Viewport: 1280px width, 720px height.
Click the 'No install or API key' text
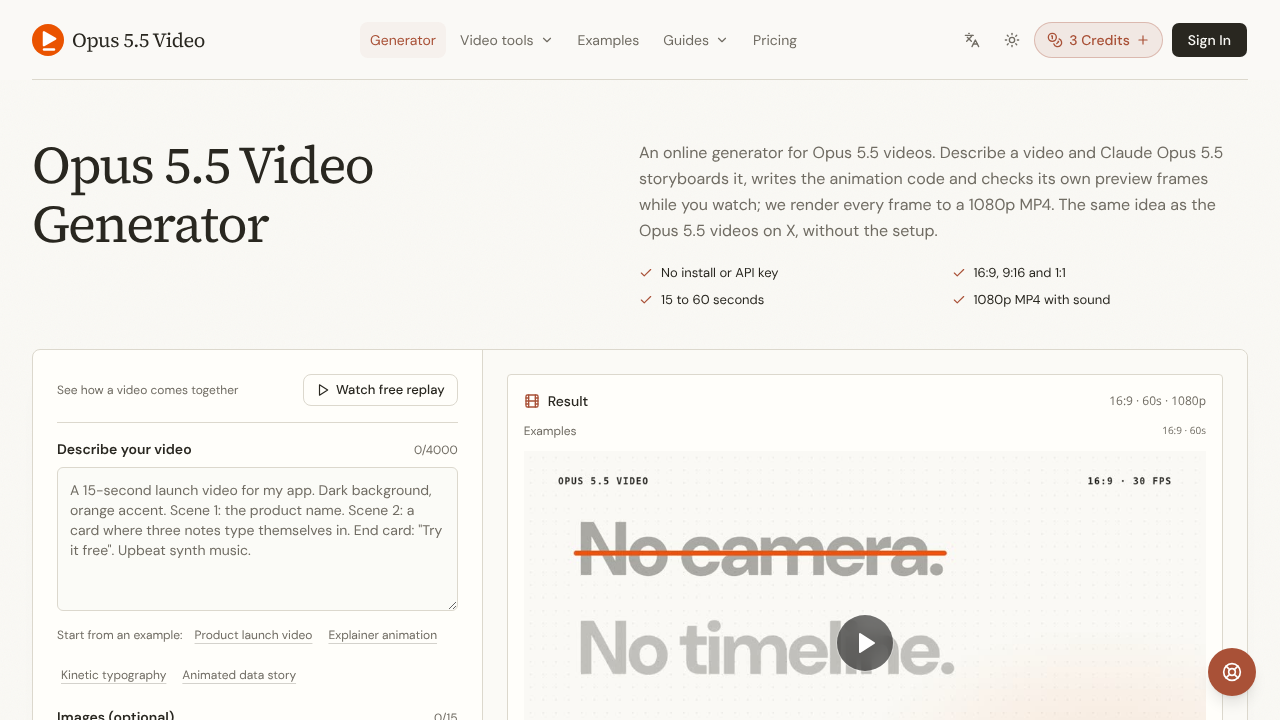pyautogui.click(x=719, y=272)
